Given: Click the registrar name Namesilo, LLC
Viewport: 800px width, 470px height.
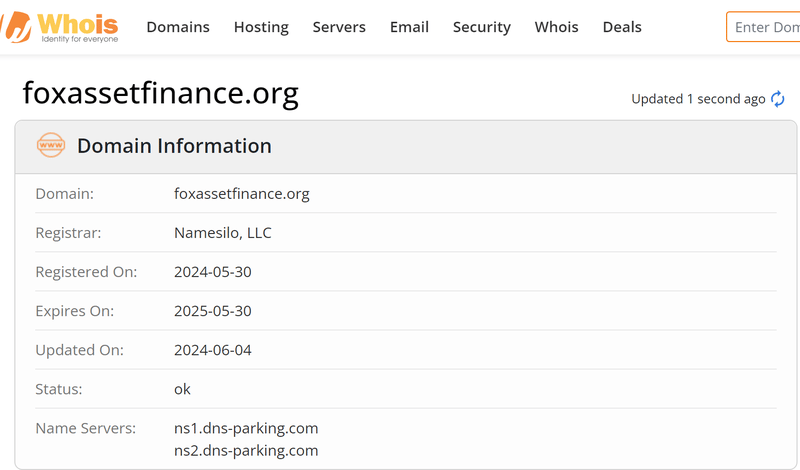Looking at the screenshot, I should pos(223,233).
